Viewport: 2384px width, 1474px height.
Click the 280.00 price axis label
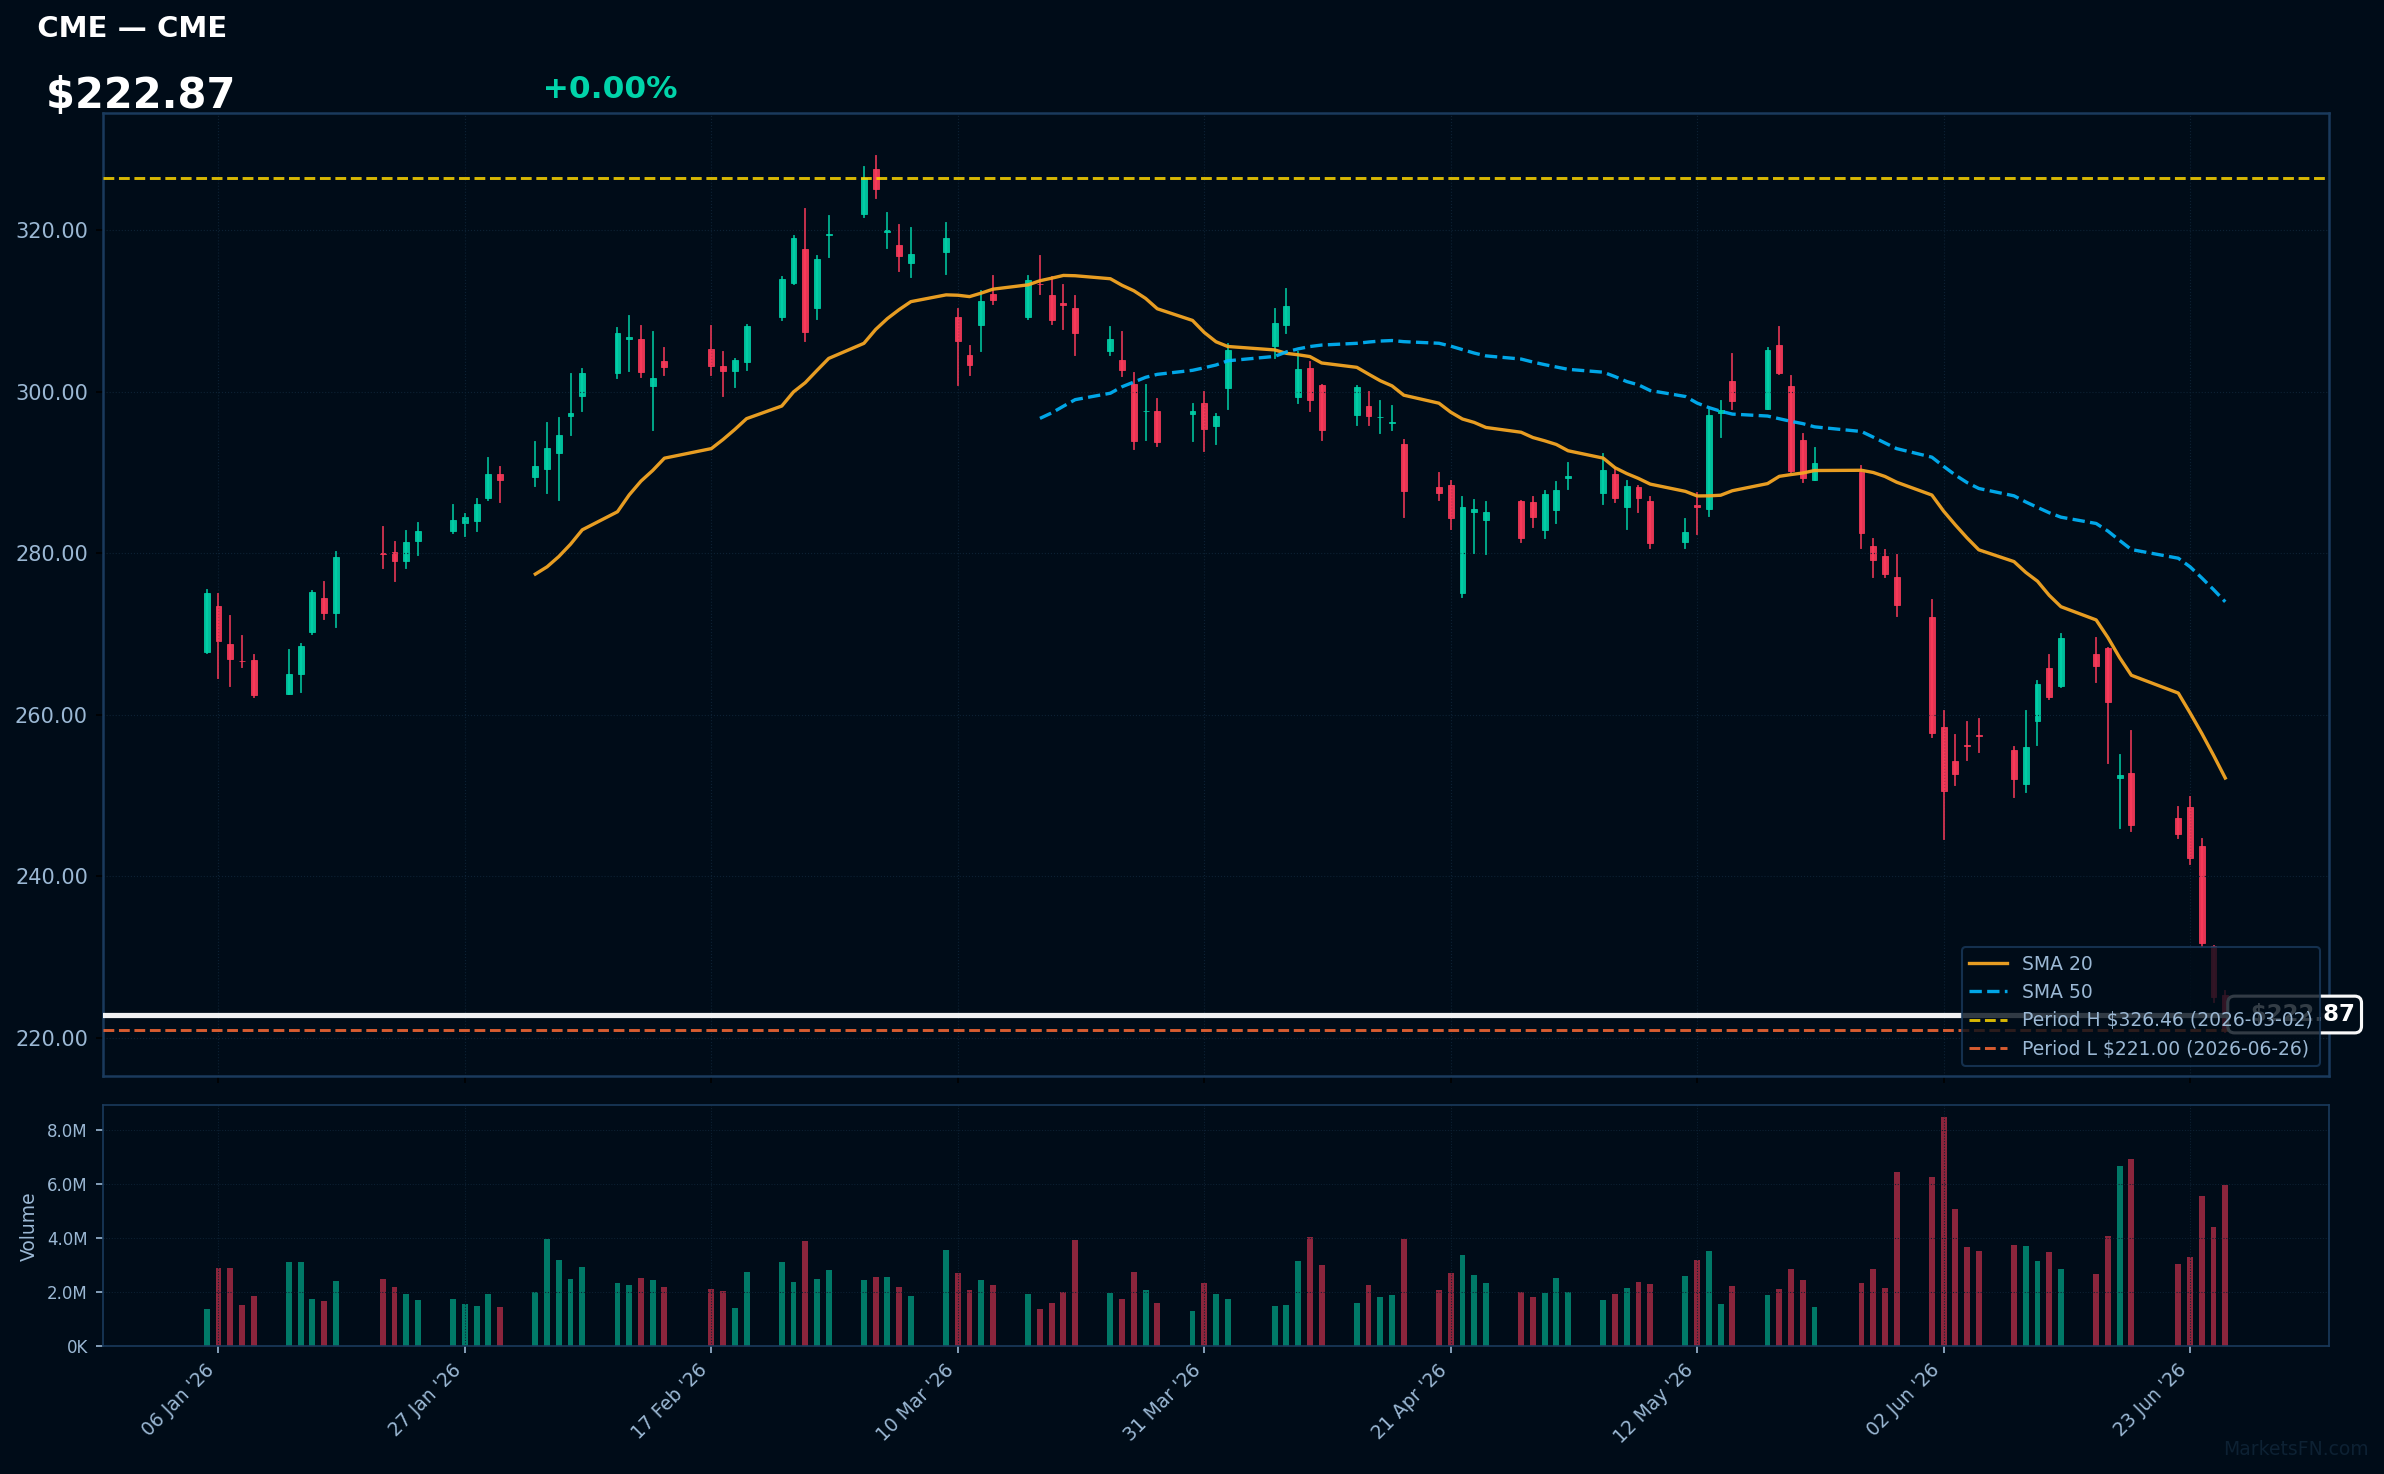tap(52, 554)
